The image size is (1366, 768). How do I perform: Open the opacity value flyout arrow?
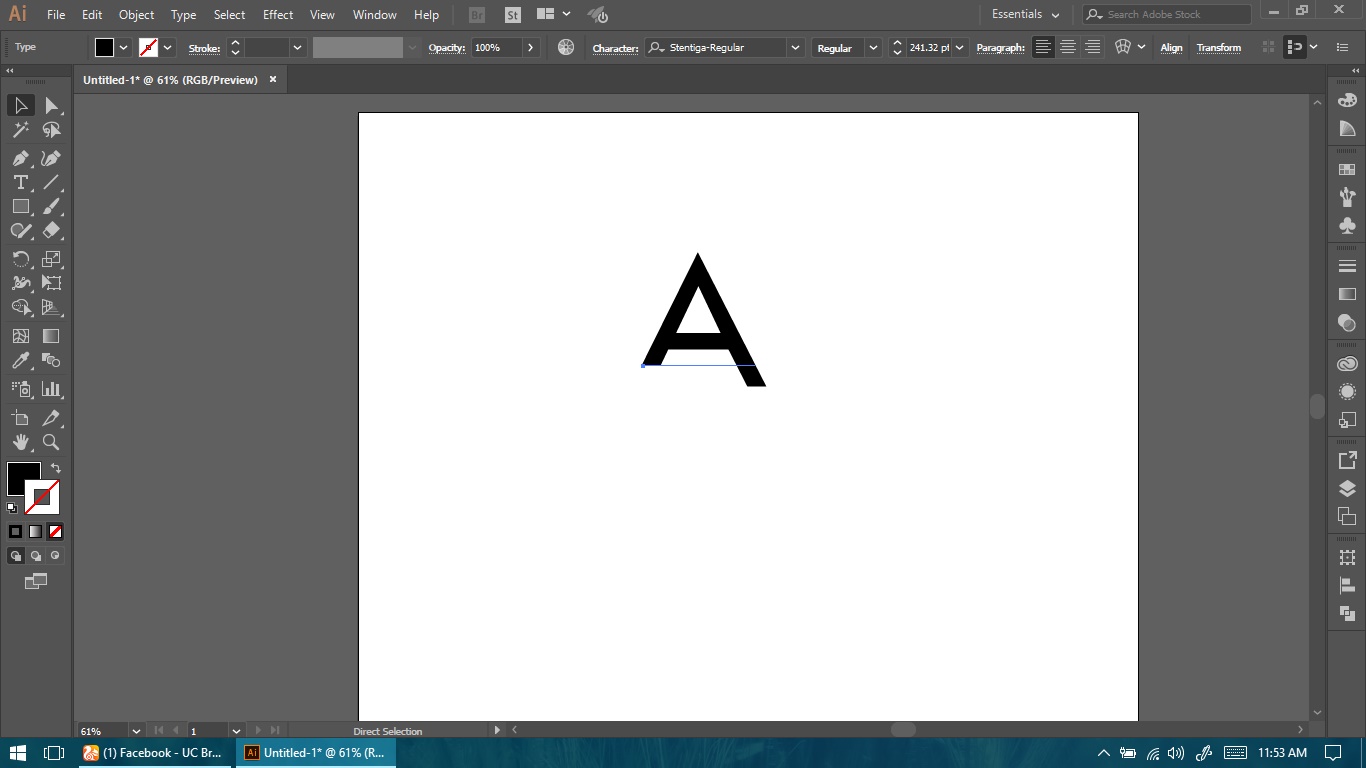pyautogui.click(x=530, y=47)
